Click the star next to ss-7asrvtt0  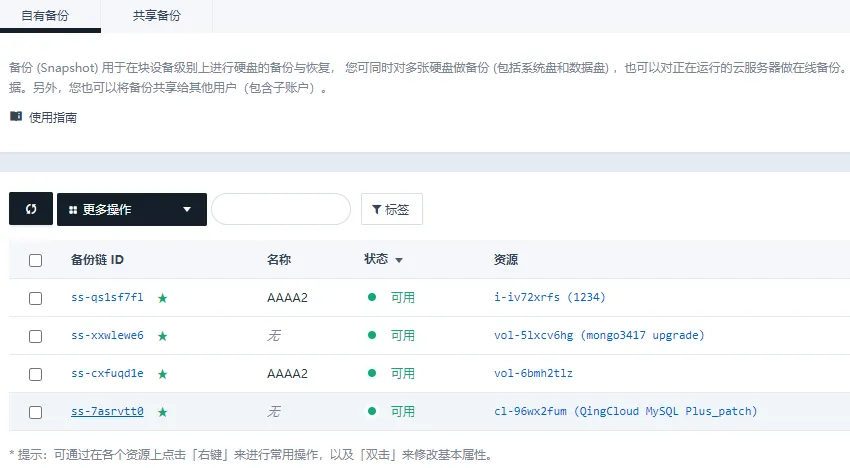[163, 412]
